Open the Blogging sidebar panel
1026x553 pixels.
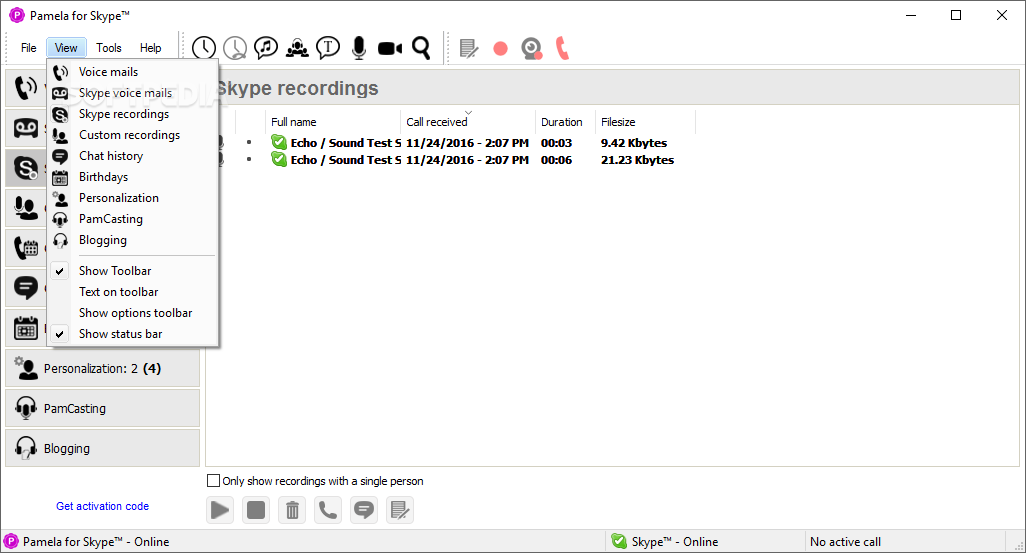click(x=102, y=448)
